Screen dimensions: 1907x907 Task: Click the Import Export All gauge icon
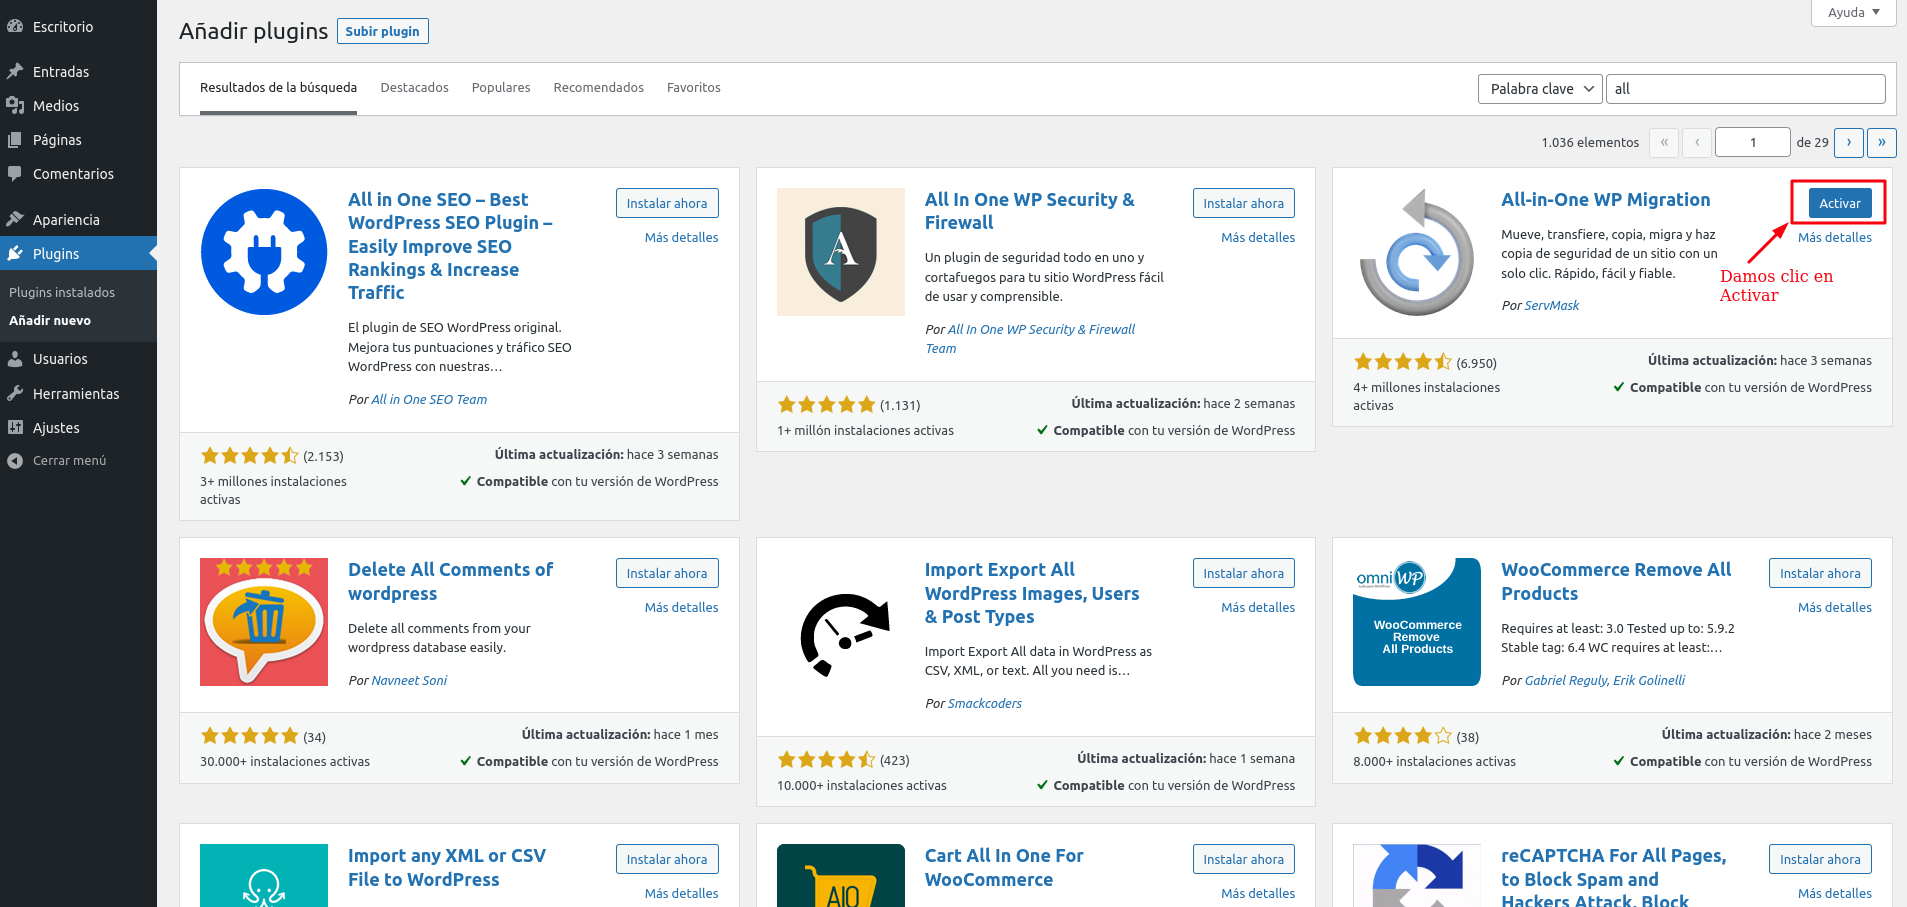click(x=841, y=622)
